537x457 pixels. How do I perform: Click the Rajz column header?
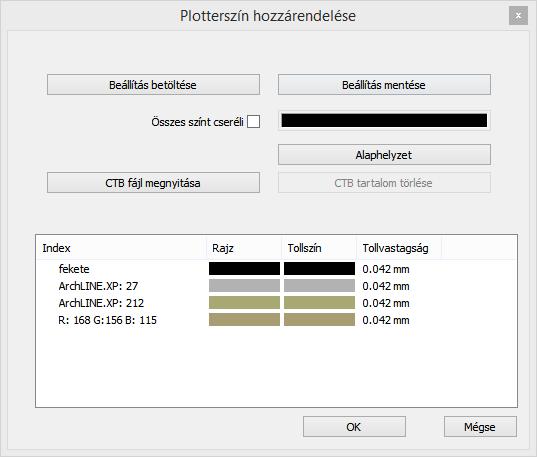(245, 248)
